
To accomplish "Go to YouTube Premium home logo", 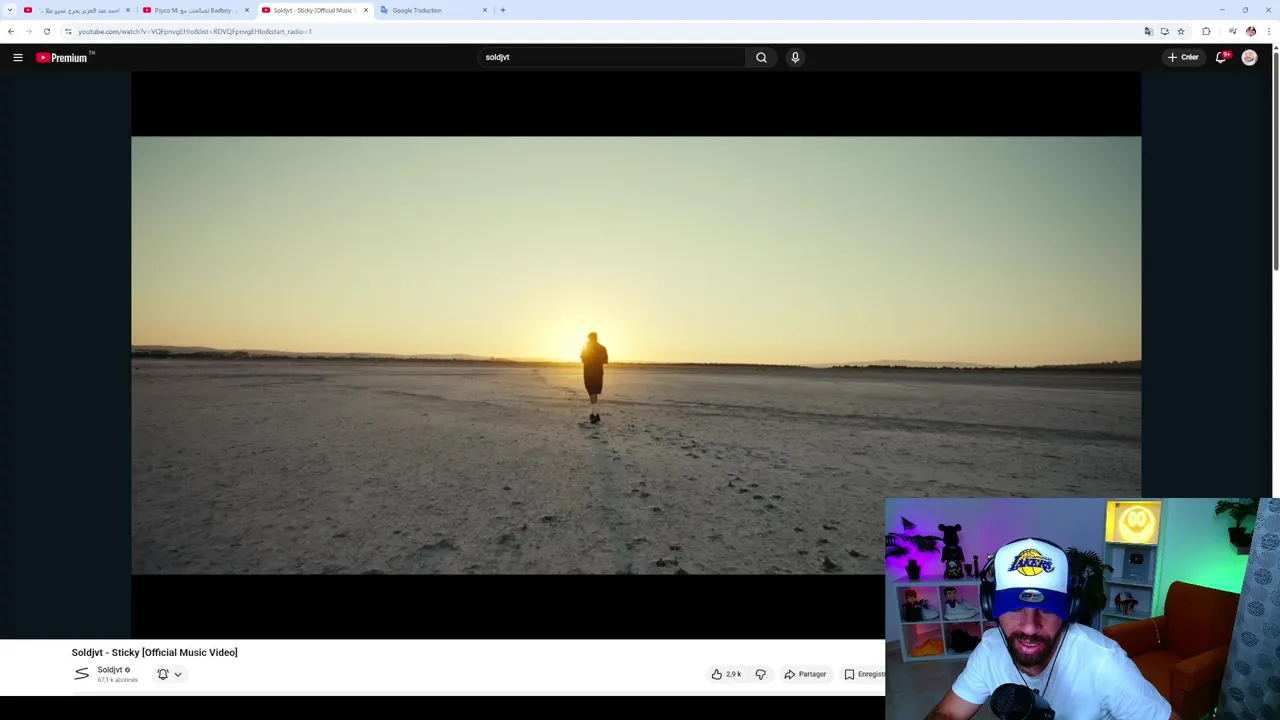I will point(63,57).
